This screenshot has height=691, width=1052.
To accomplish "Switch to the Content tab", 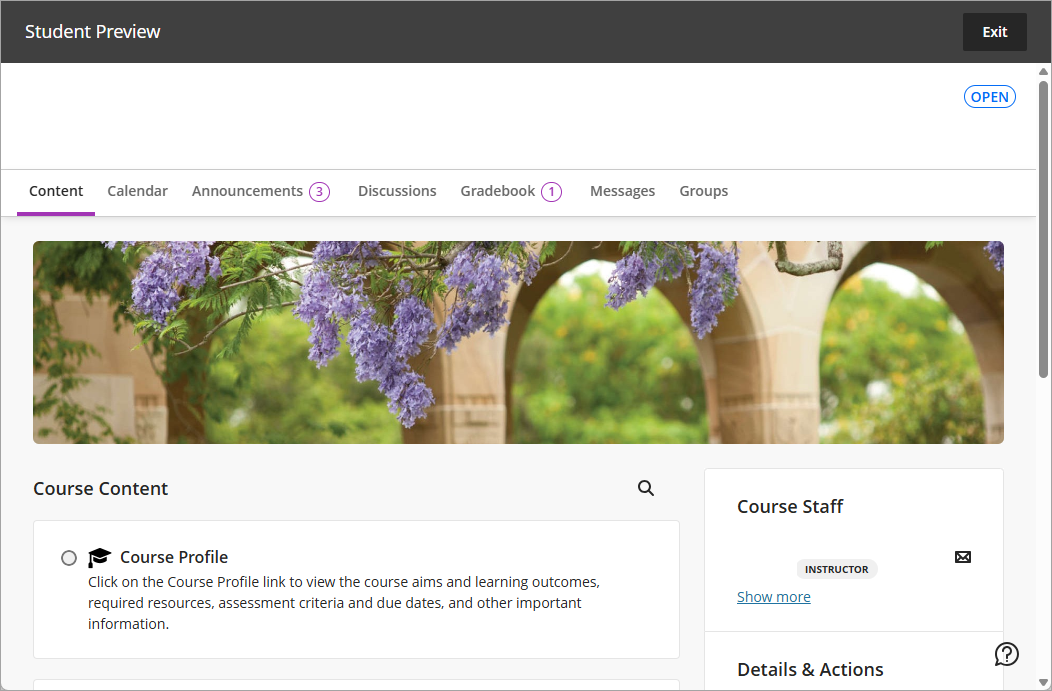I will pos(56,191).
